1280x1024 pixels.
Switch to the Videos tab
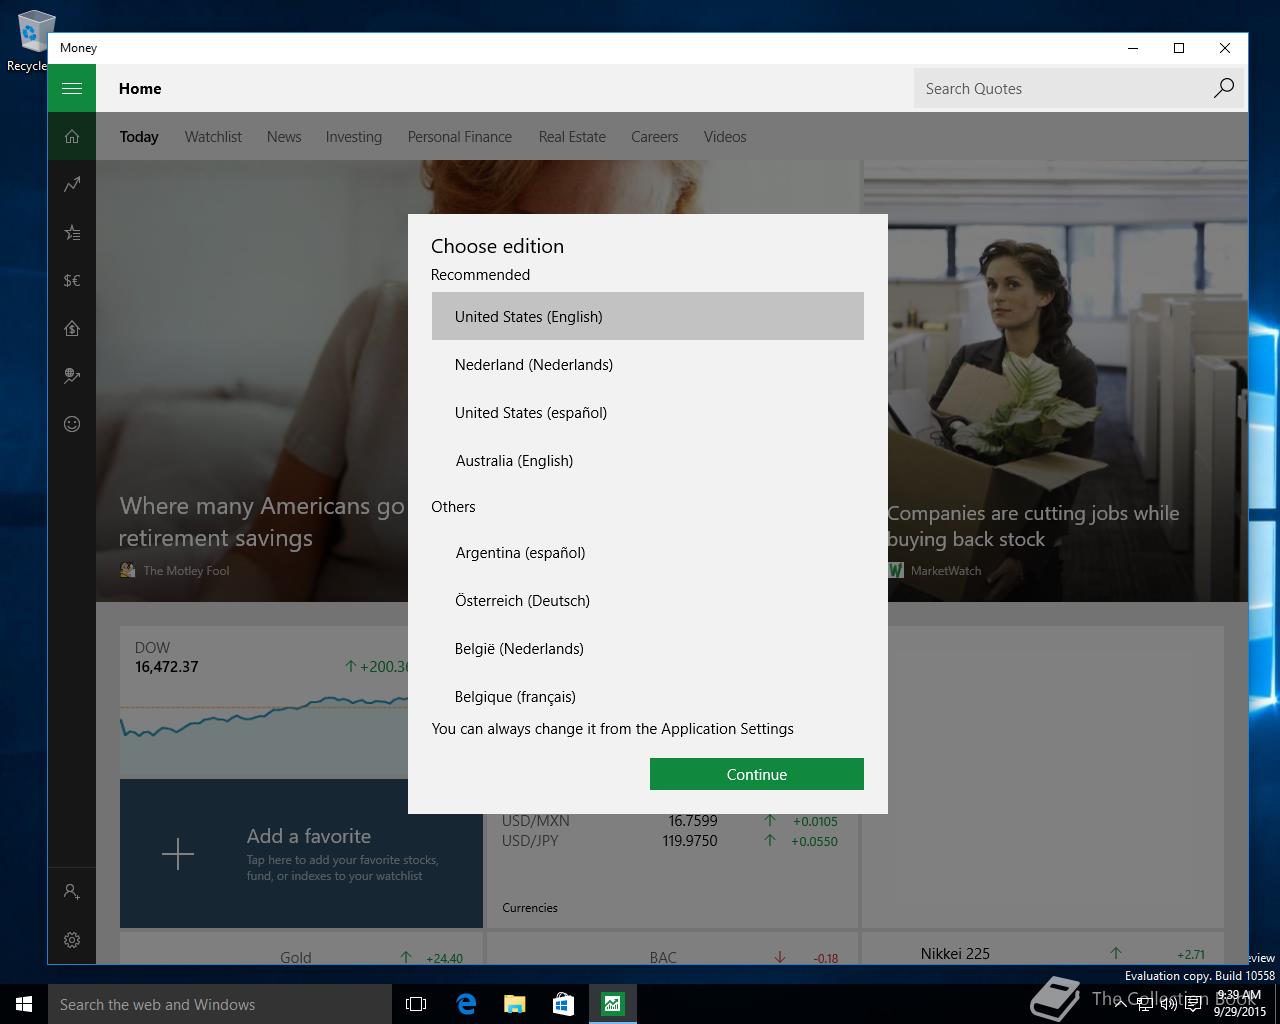[x=725, y=137]
